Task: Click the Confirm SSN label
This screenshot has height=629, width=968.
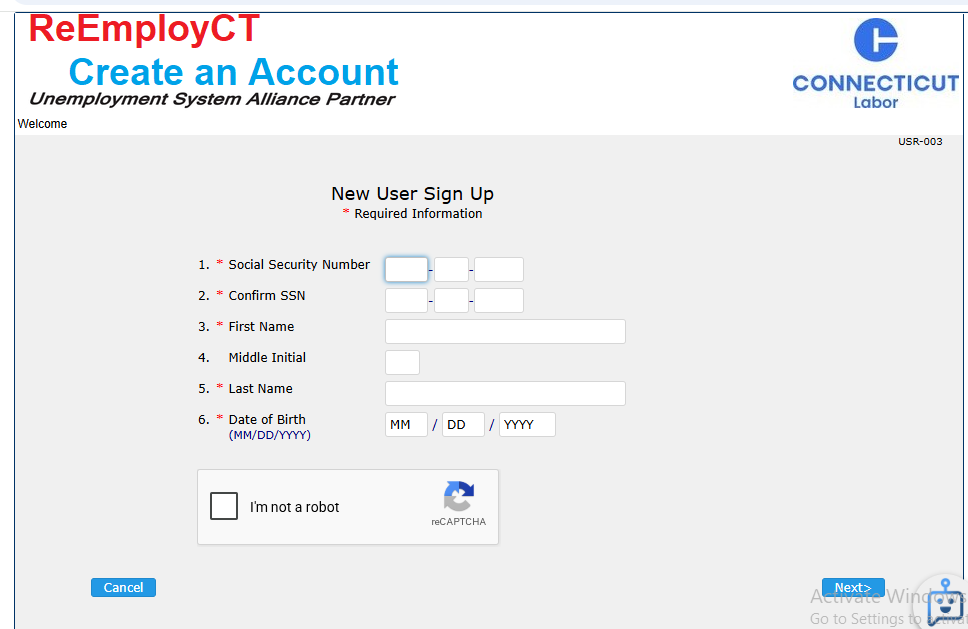Action: point(267,296)
